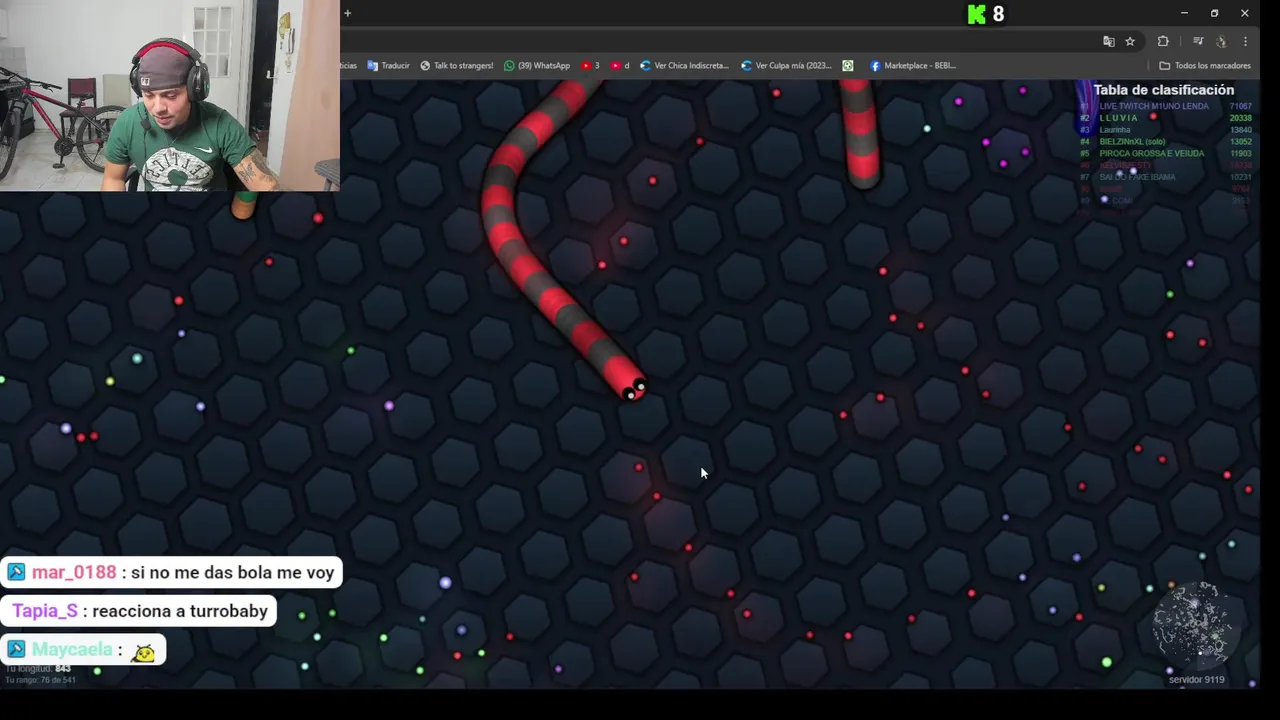The height and width of the screenshot is (720, 1280).
Task: Click the Tu longitud 843 score text
Action: [38, 669]
